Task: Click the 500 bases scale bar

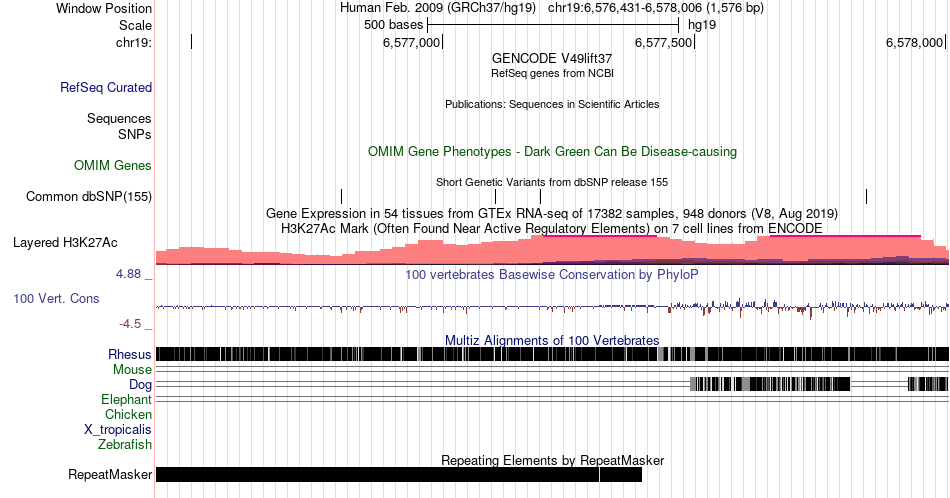Action: (x=553, y=25)
